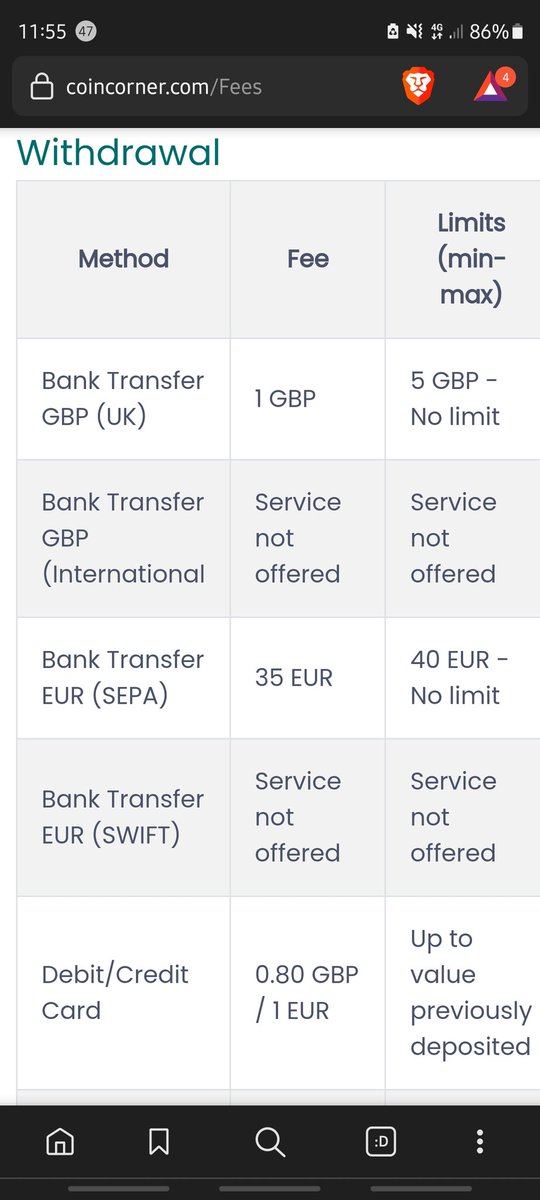Tap the search magnifier icon
Screen dimensions: 540x1200
(x=270, y=1141)
